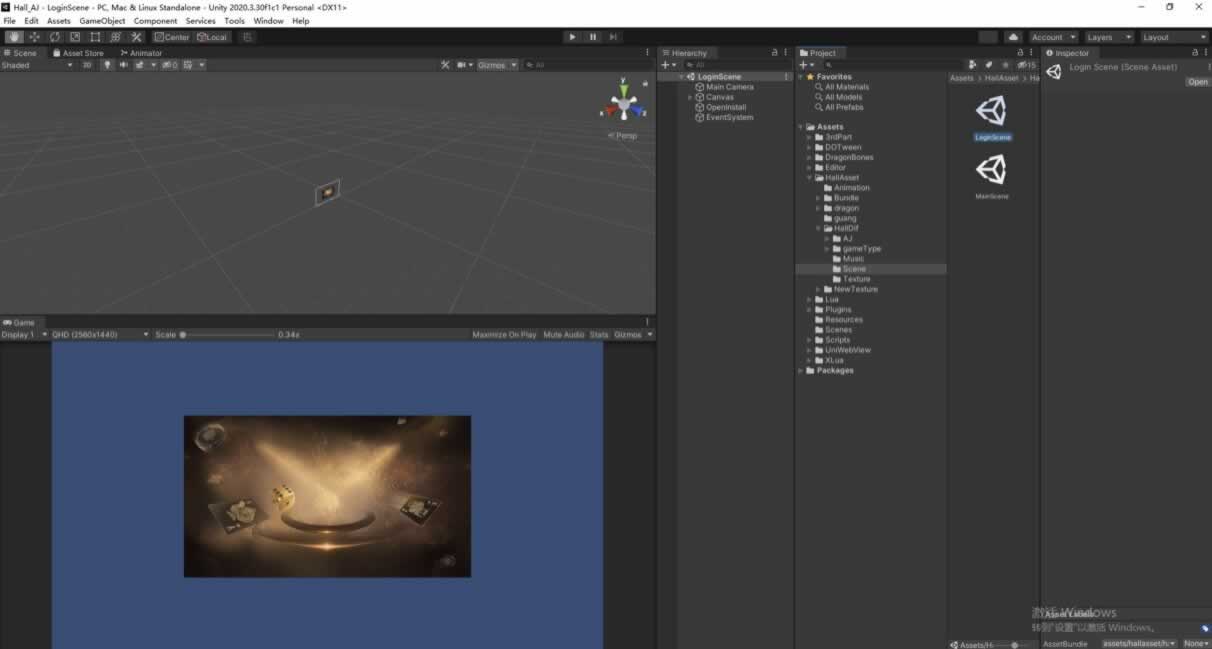Screen dimensions: 1212x649
Task: Open the QHD resolution dropdown
Action: (100, 335)
